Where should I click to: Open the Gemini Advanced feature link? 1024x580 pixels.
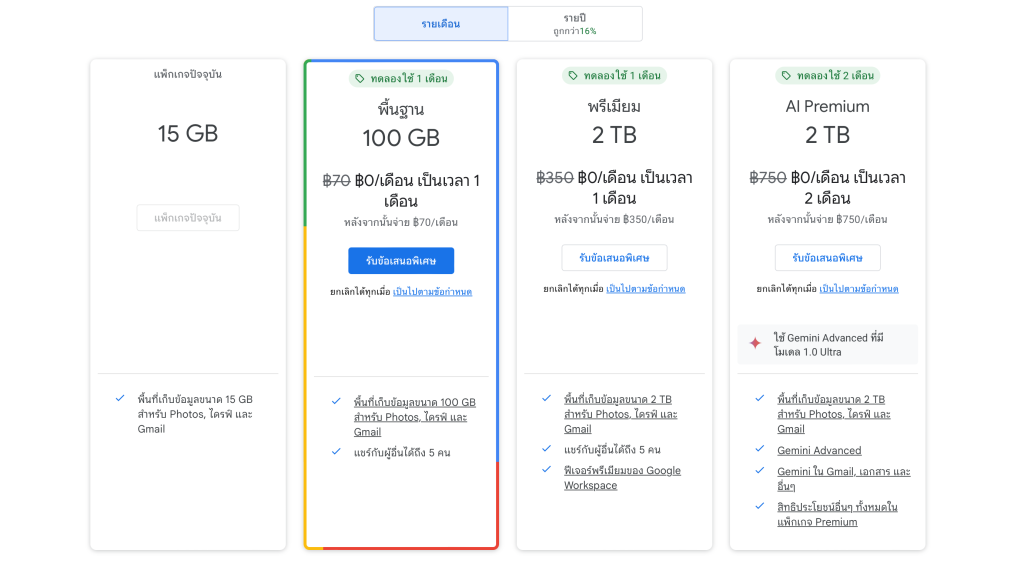(x=819, y=451)
